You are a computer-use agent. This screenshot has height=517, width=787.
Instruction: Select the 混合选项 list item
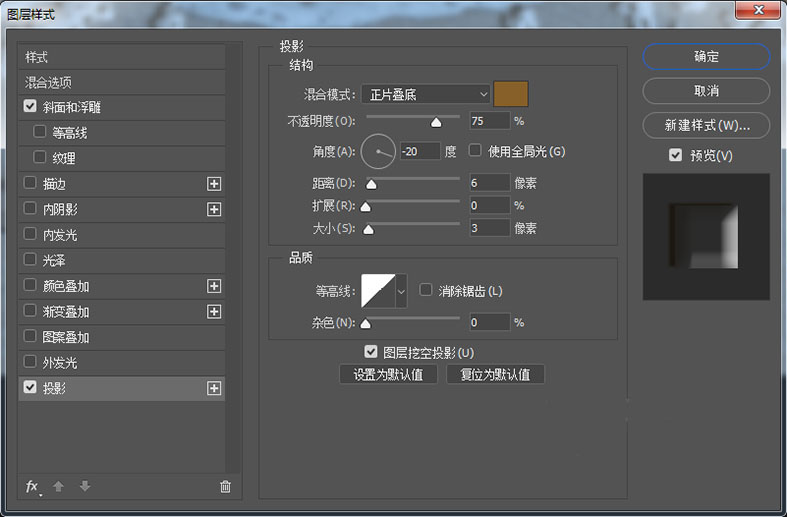(121, 82)
